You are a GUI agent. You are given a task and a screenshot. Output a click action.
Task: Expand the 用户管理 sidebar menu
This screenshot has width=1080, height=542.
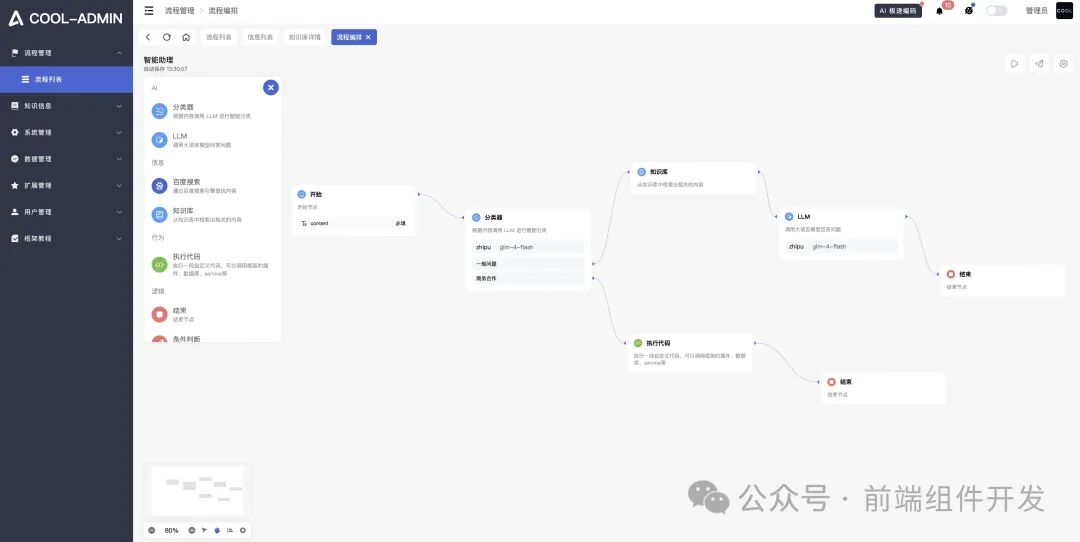pos(66,211)
